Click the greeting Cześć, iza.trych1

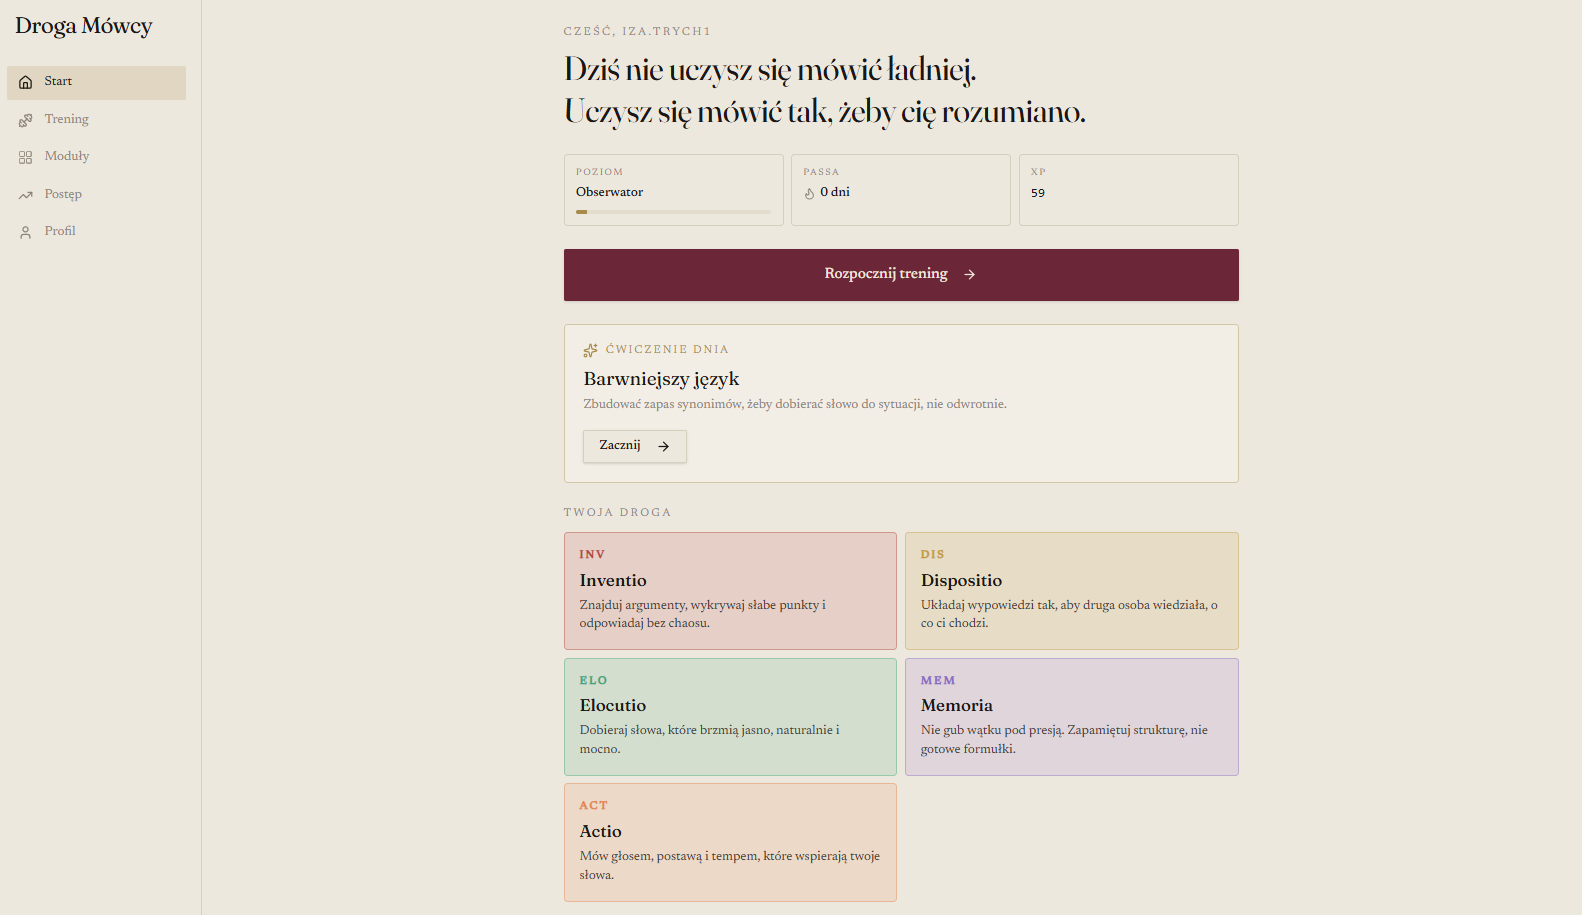pos(637,31)
